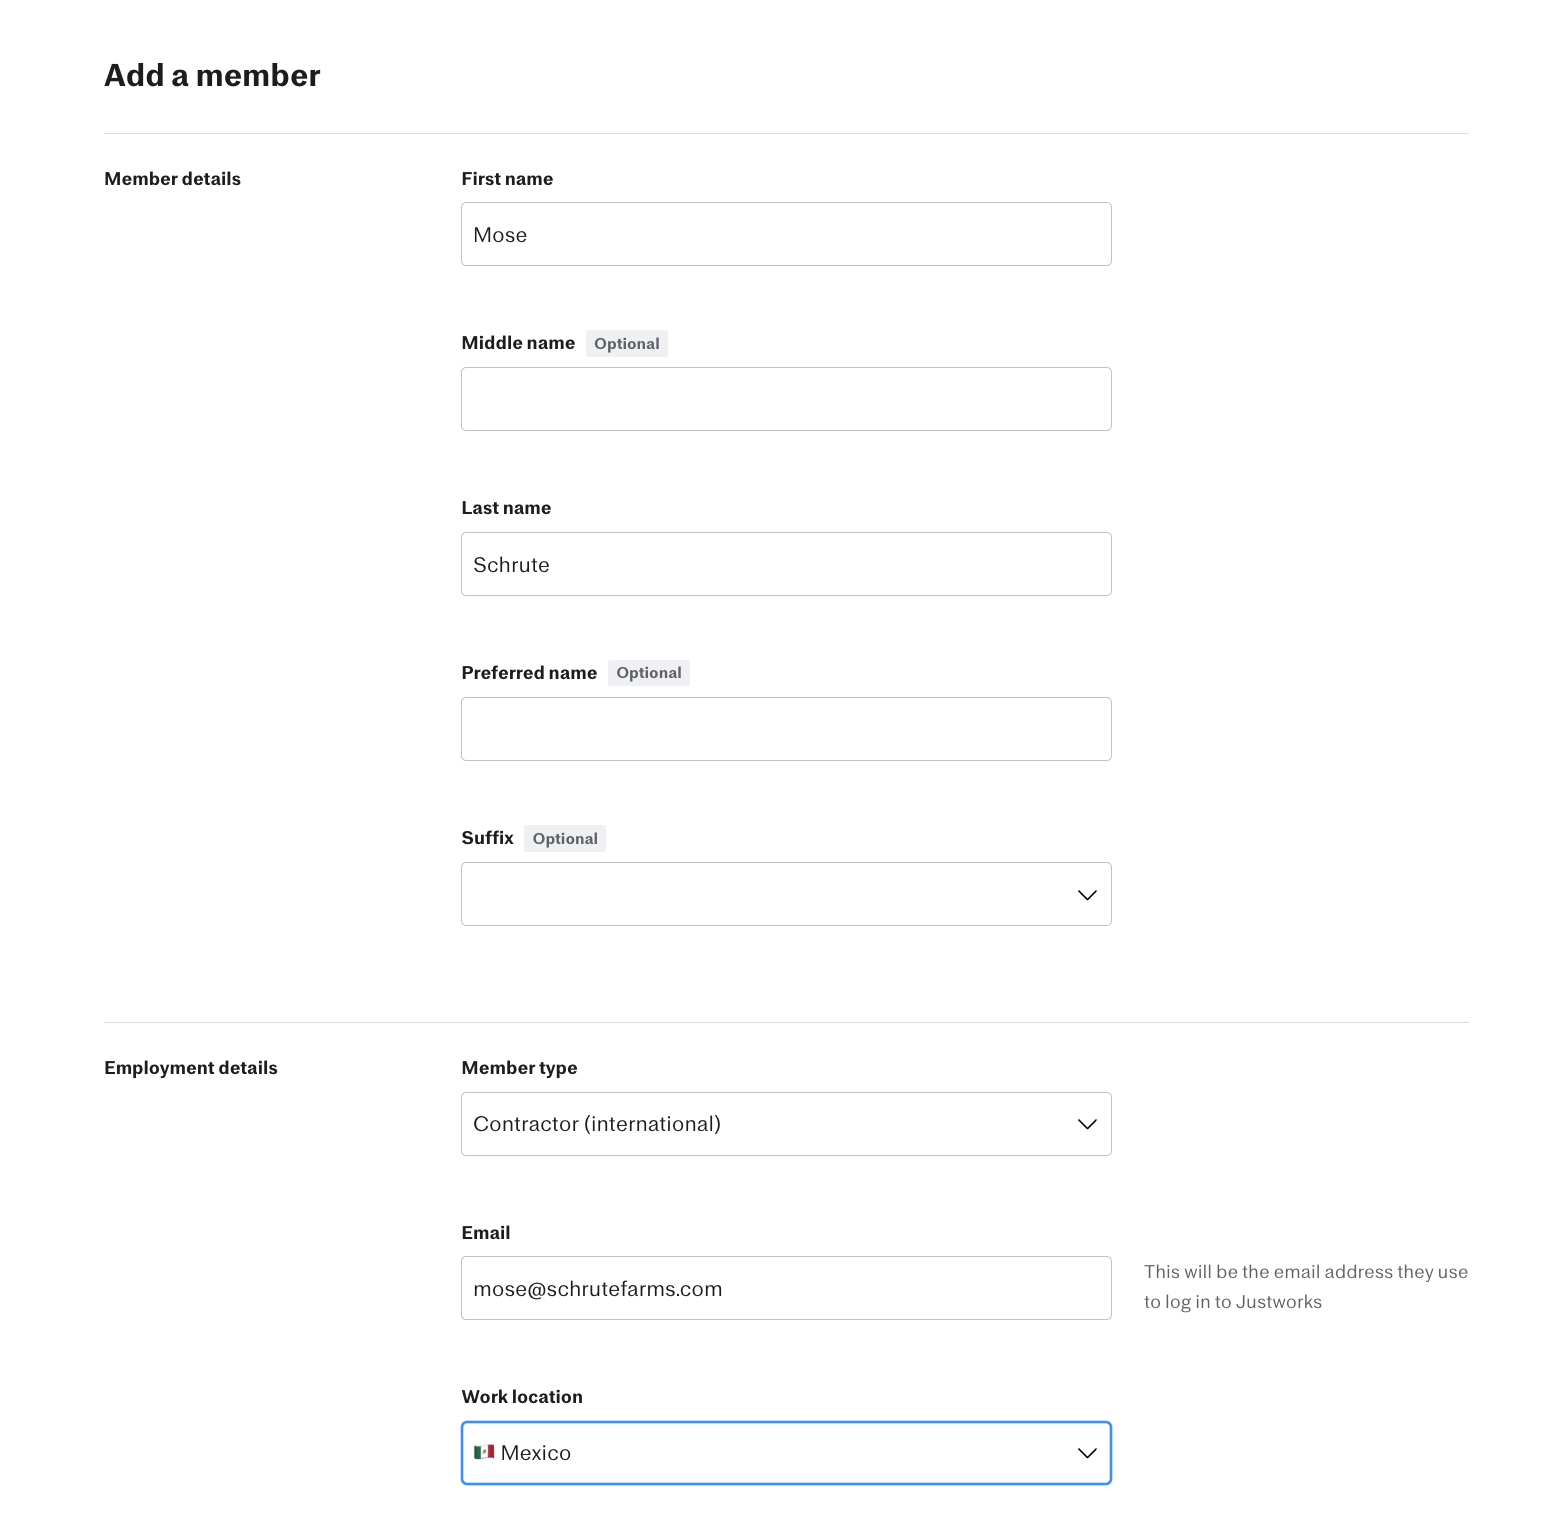The width and height of the screenshot is (1560, 1514).
Task: Click the "Employment details" section label
Action: coord(191,1068)
